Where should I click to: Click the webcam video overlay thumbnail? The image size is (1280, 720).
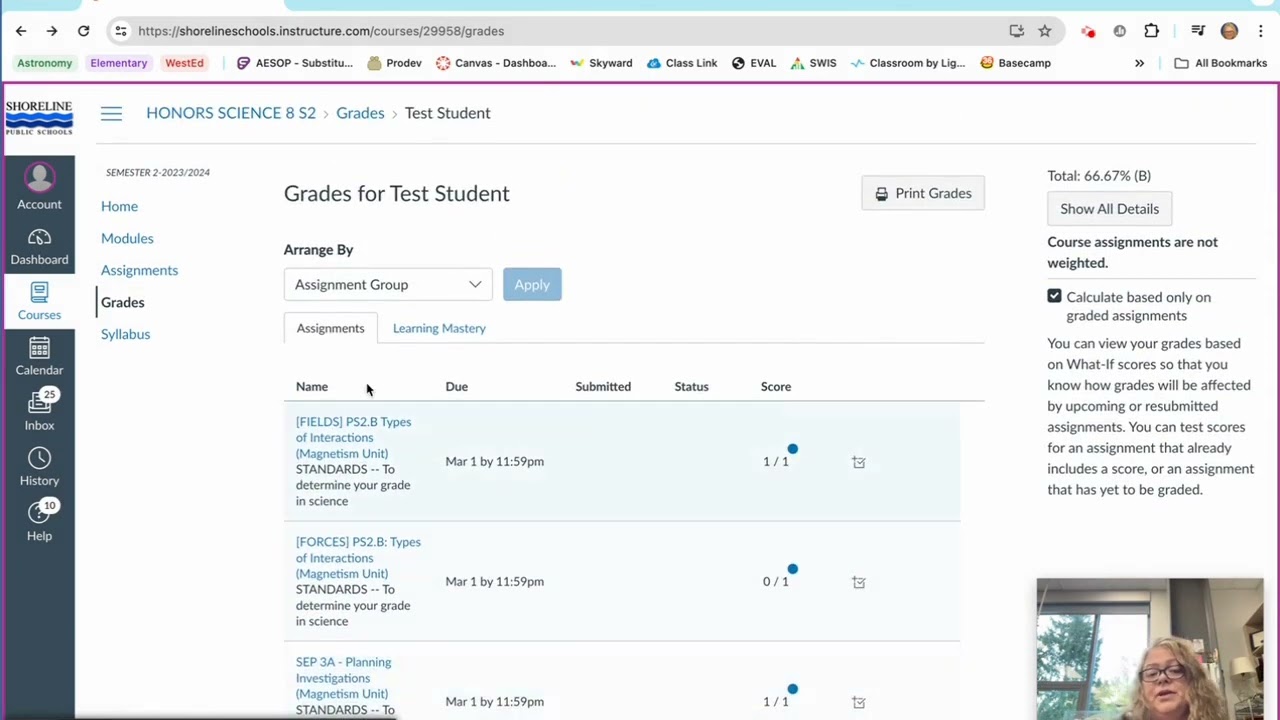[1150, 649]
